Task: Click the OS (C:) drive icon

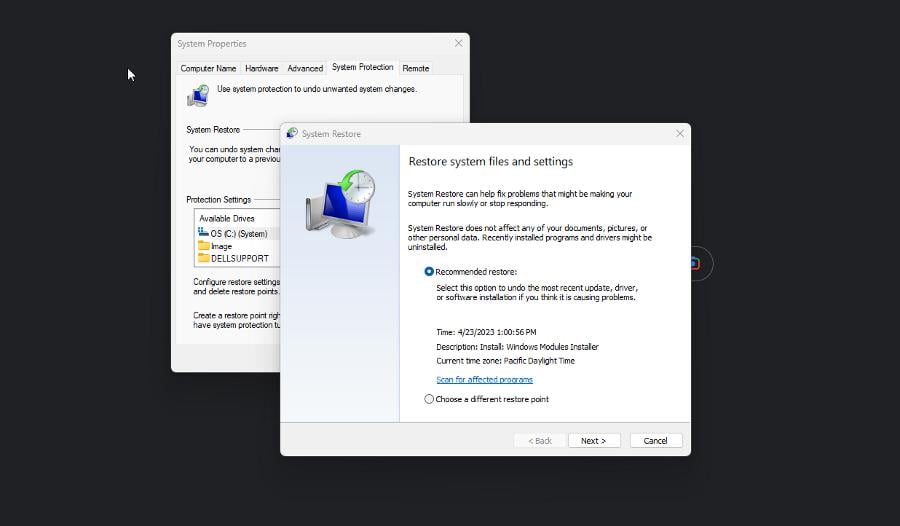Action: (203, 233)
